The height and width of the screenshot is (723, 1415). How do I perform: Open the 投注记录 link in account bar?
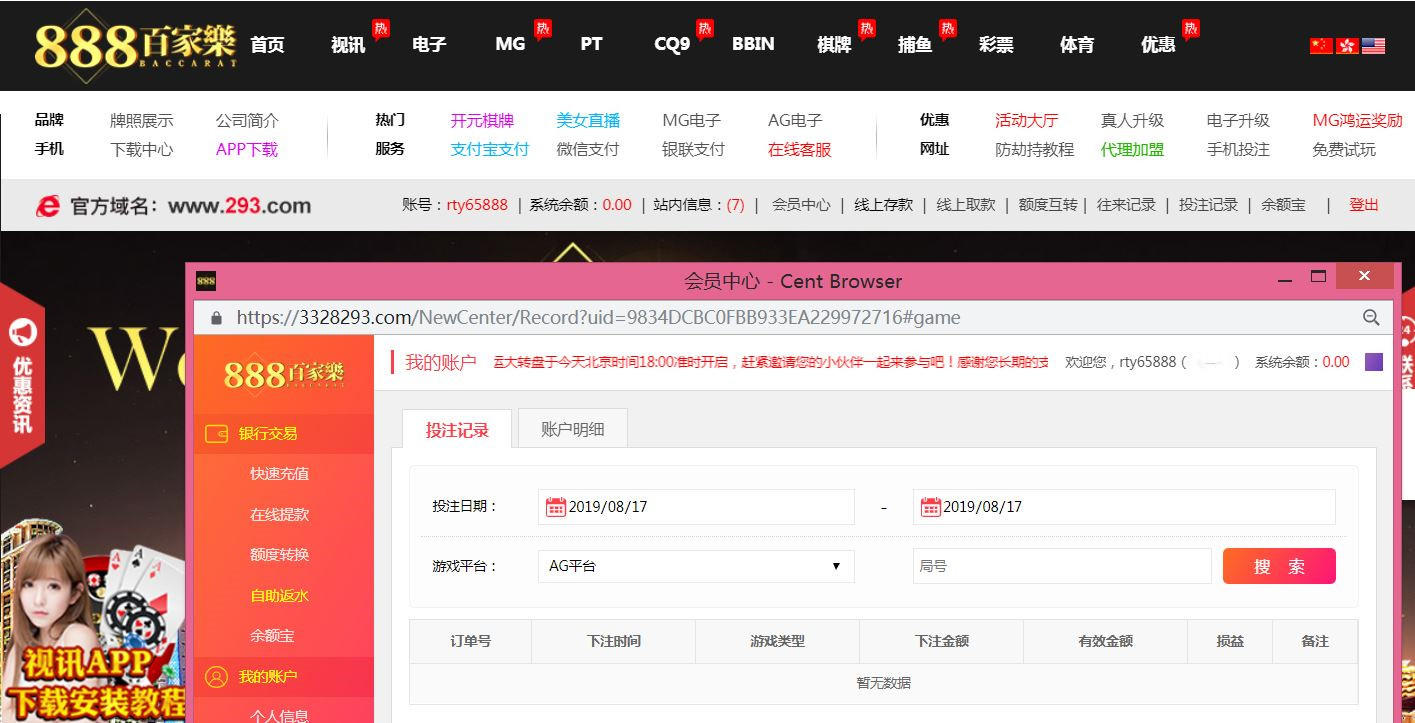pos(1208,205)
